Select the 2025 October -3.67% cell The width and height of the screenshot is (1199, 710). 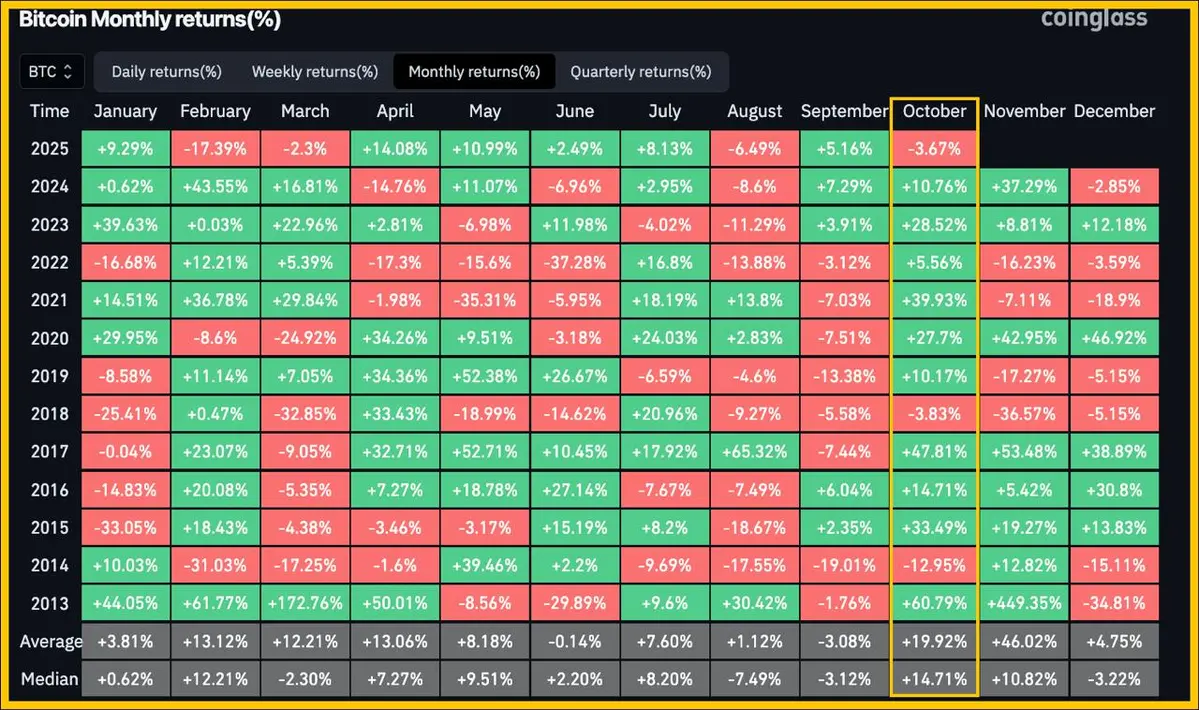pyautogui.click(x=934, y=149)
